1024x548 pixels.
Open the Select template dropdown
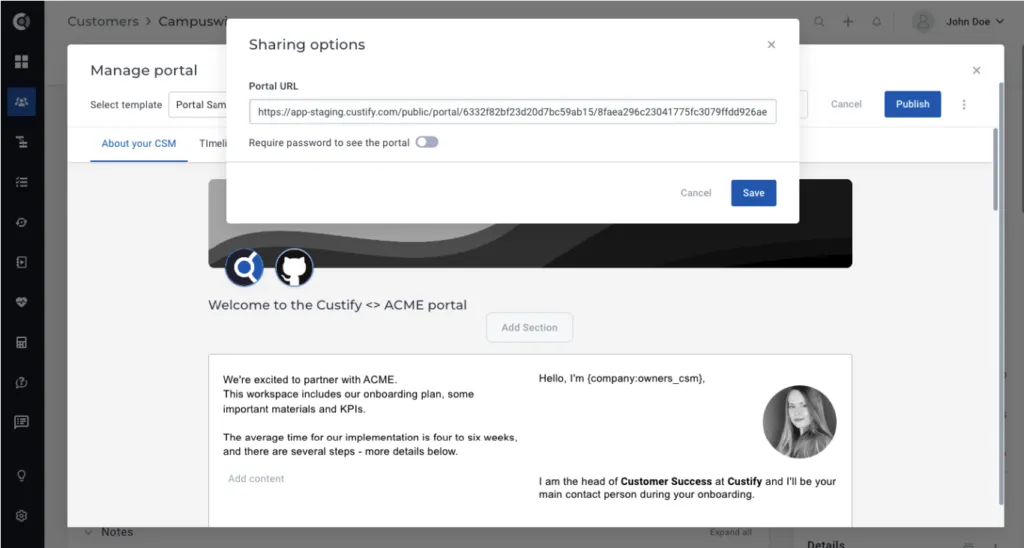pos(199,105)
